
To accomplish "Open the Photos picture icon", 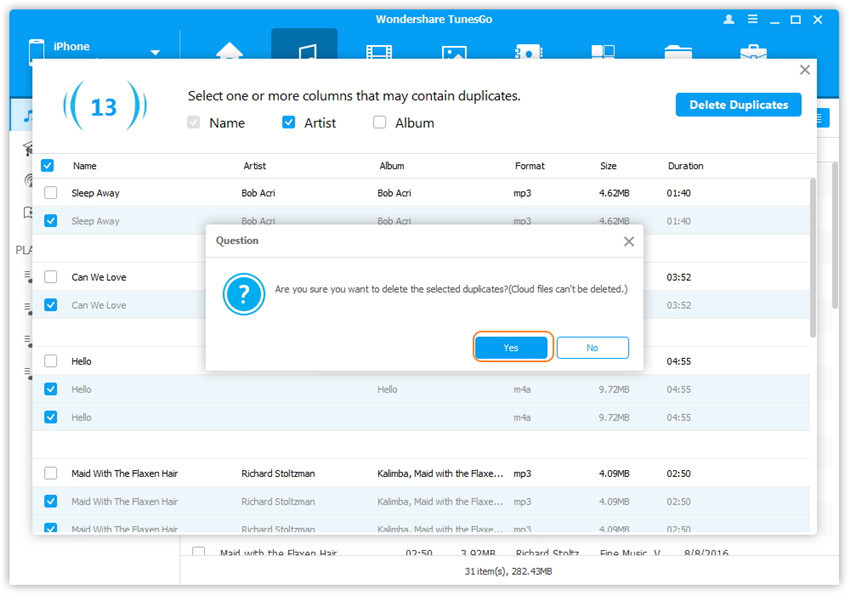I will tap(454, 50).
